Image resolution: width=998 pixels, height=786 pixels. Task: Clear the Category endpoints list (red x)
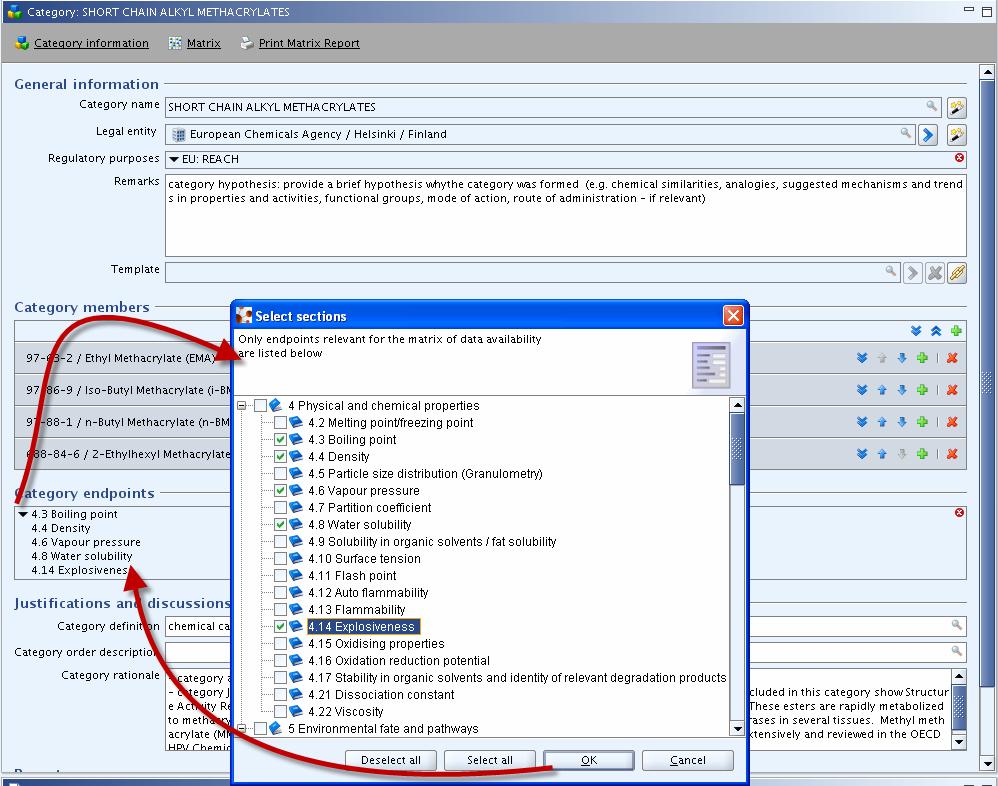959,512
